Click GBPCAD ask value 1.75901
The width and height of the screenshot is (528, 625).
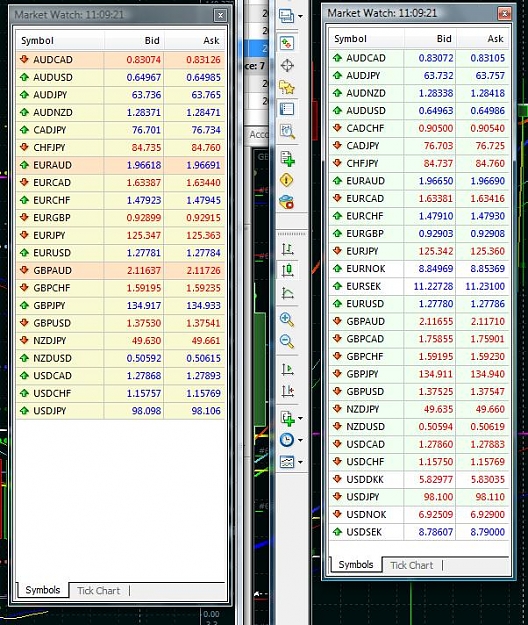[x=487, y=339]
